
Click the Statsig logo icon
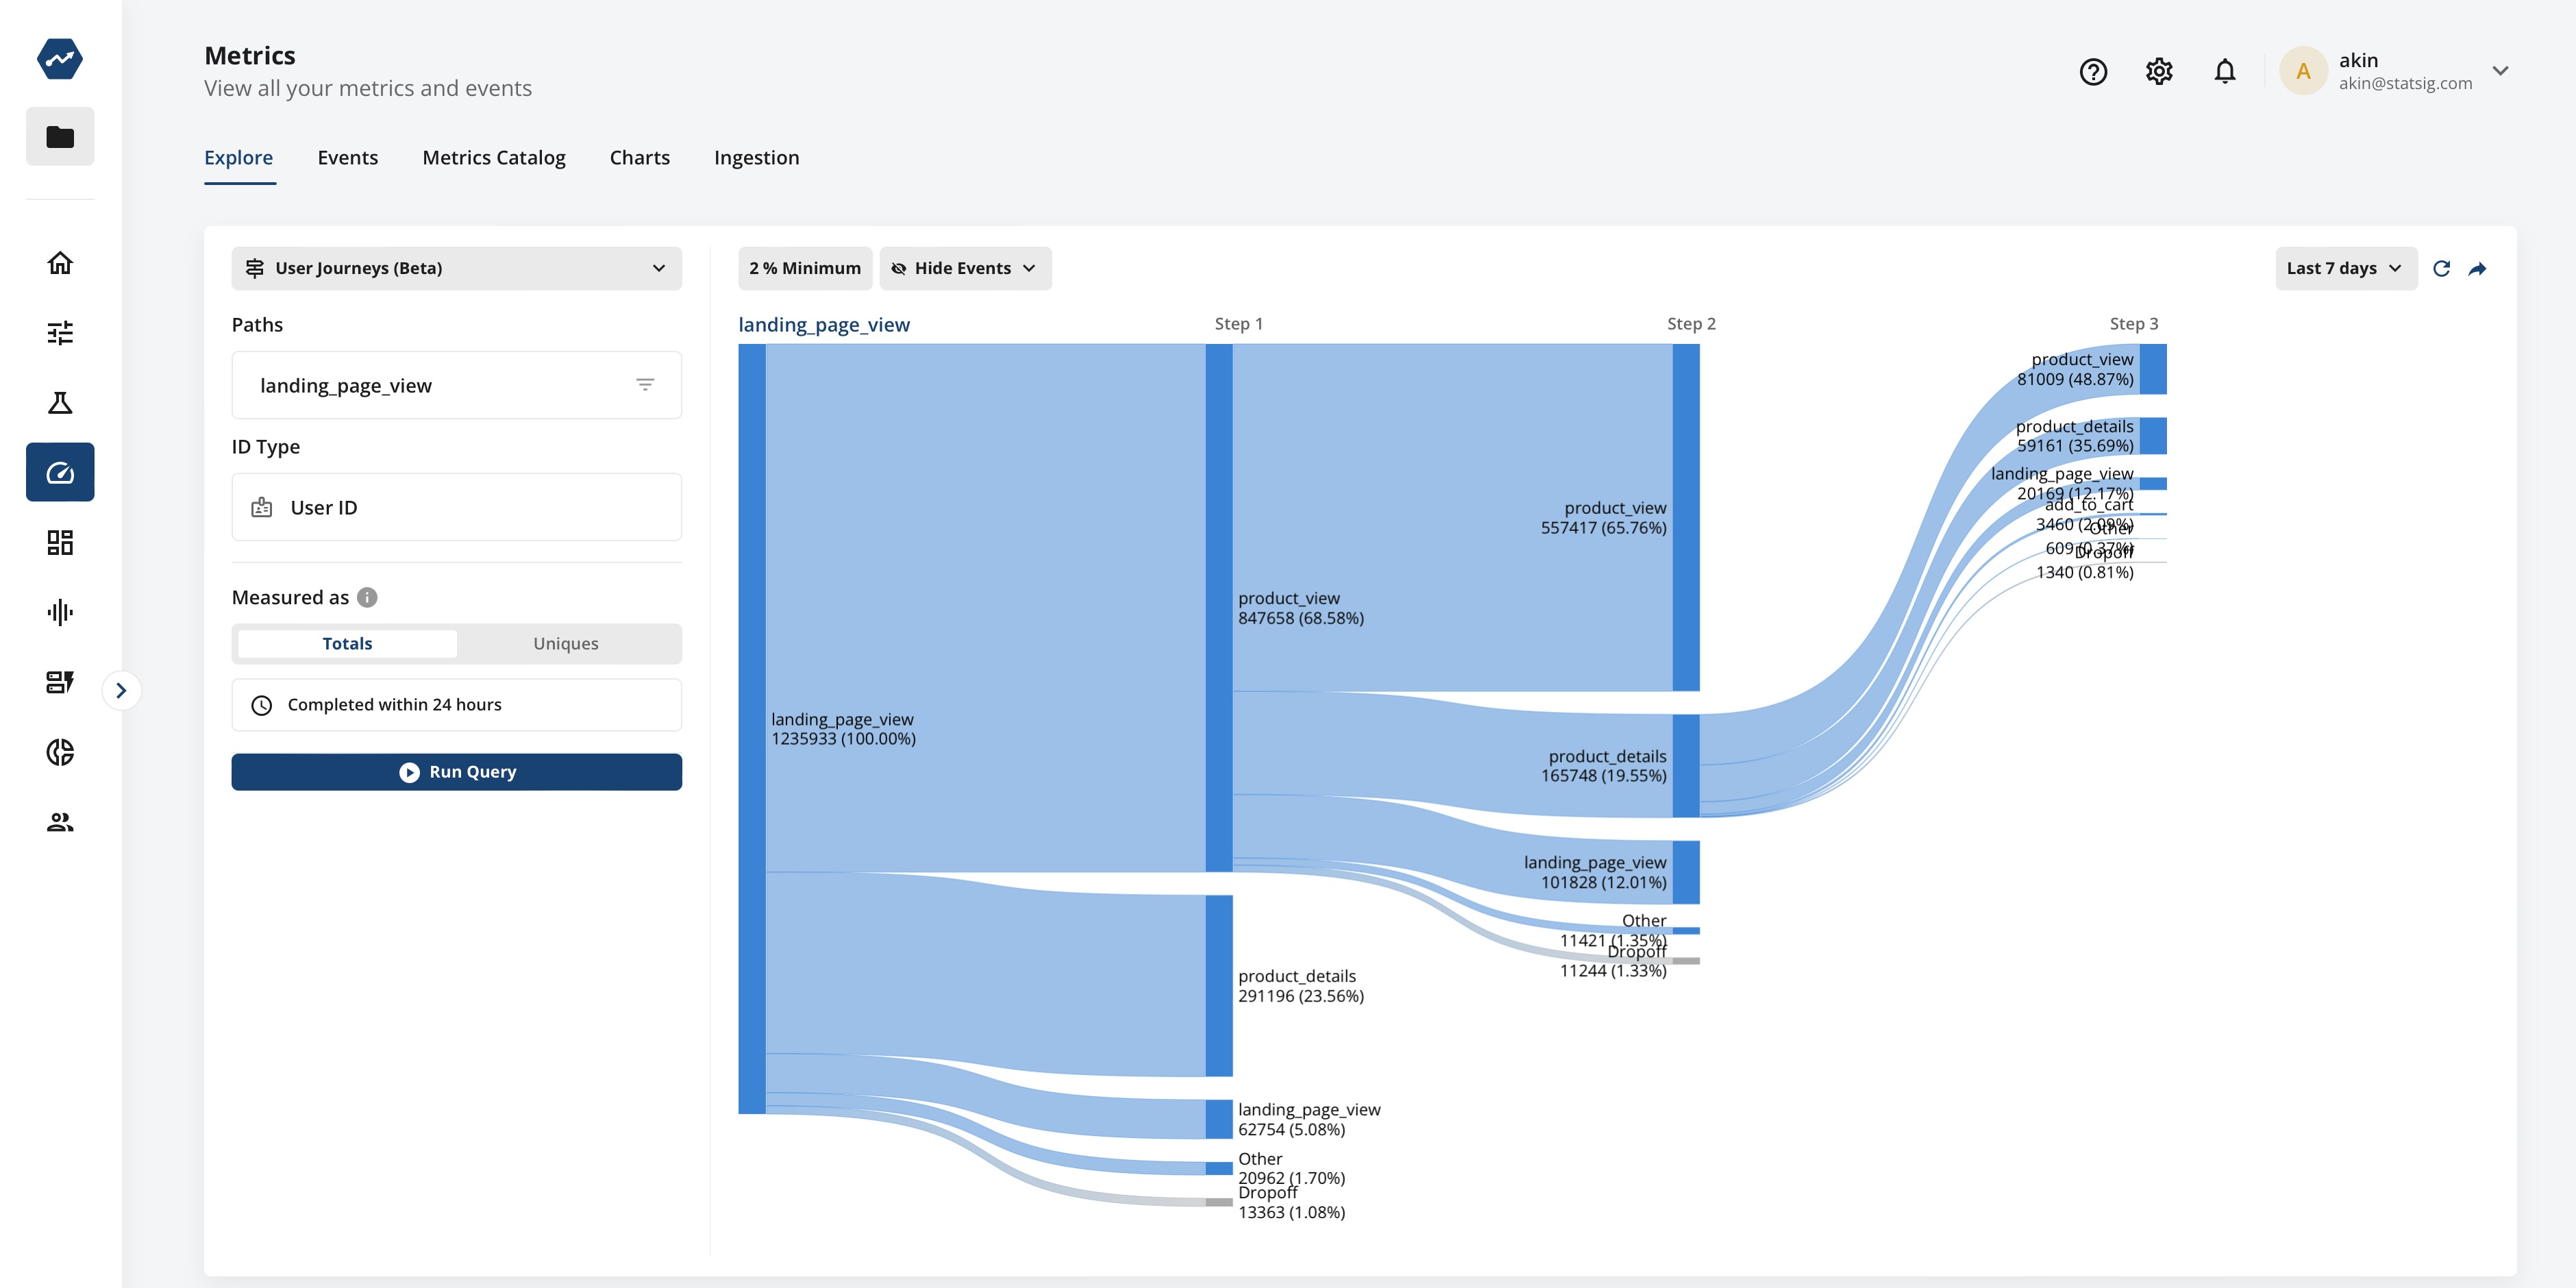(x=60, y=58)
